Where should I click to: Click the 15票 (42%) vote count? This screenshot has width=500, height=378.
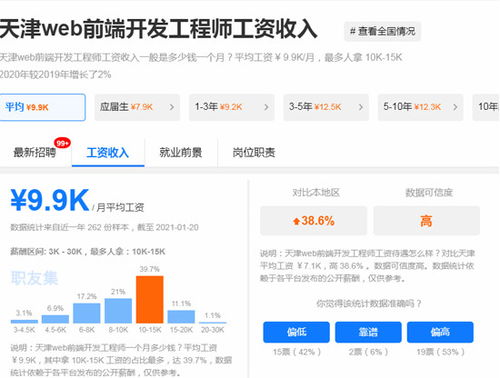pyautogui.click(x=297, y=352)
